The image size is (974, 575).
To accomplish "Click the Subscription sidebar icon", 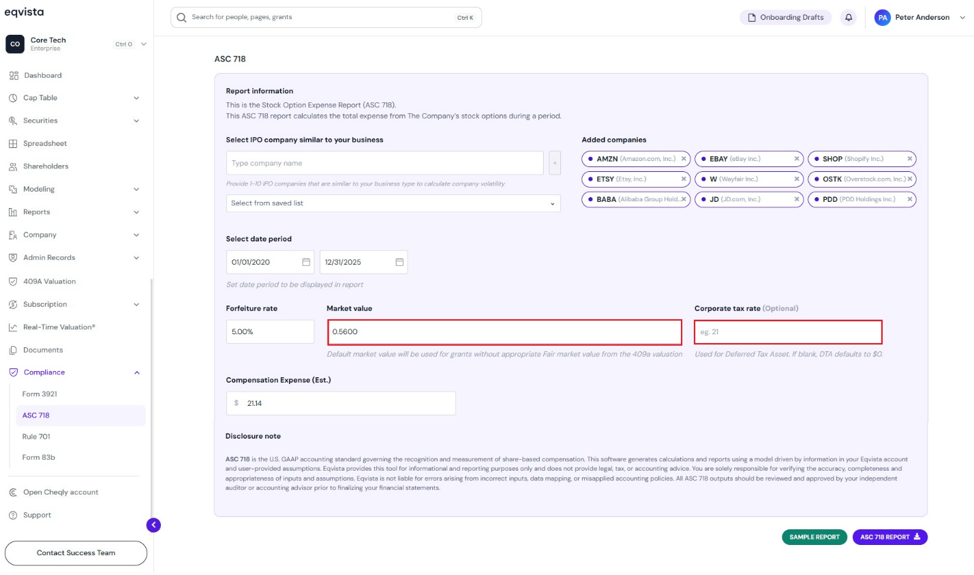I will (x=13, y=304).
